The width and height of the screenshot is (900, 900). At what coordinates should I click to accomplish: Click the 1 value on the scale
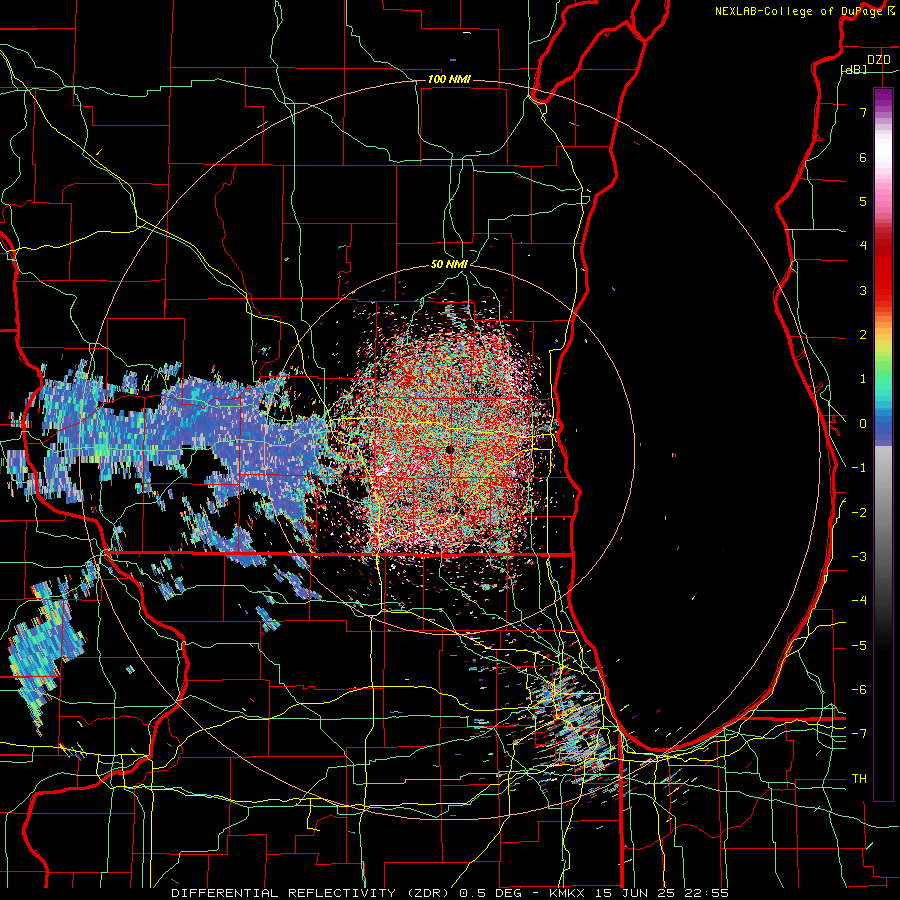point(863,379)
